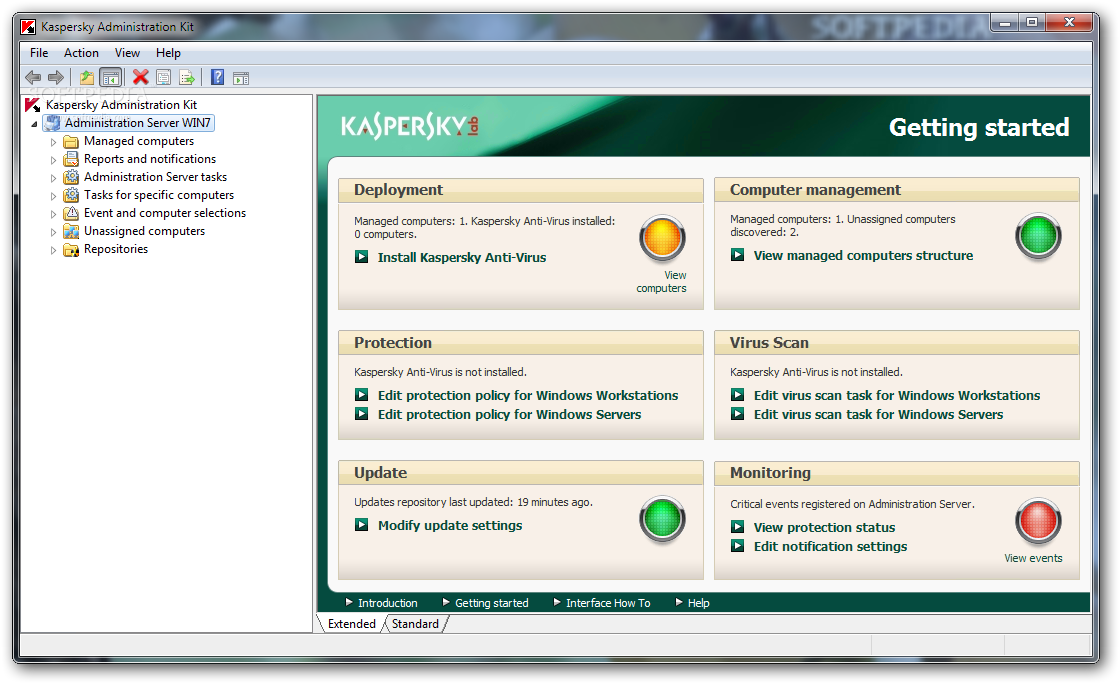Open View managed computers structure link
The image size is (1120, 684).
pos(864,256)
